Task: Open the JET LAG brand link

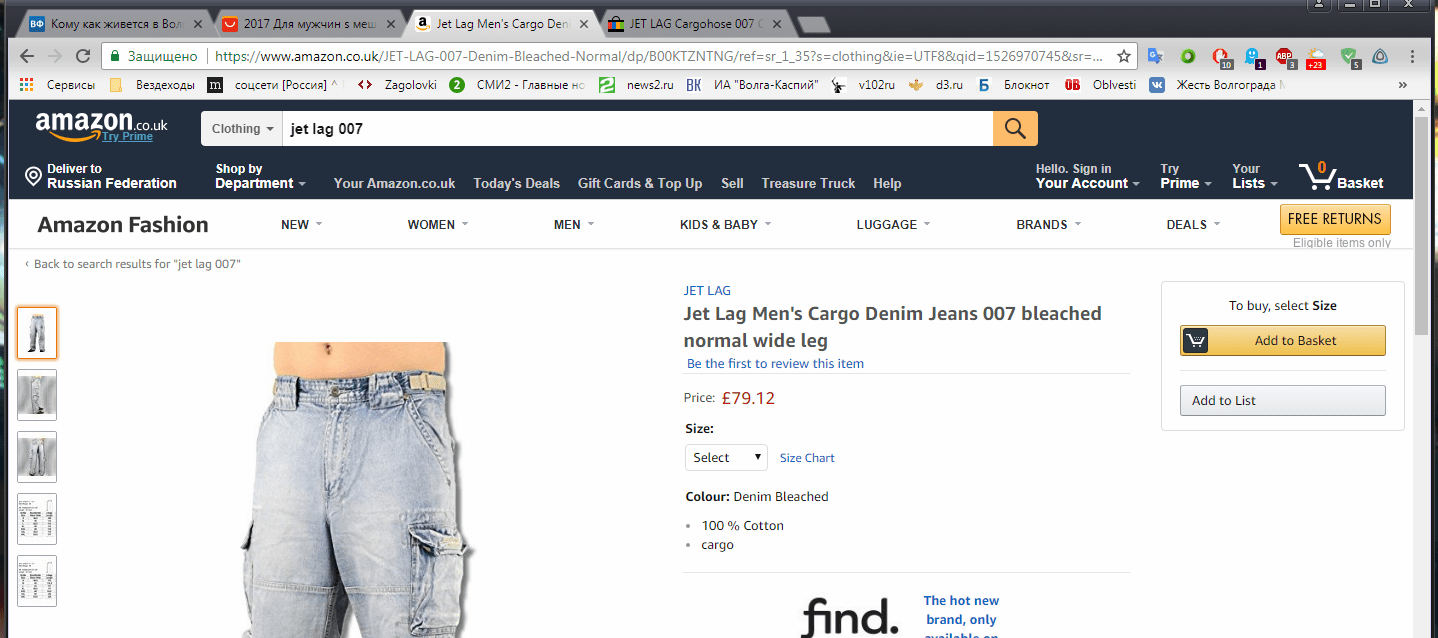Action: coord(707,290)
